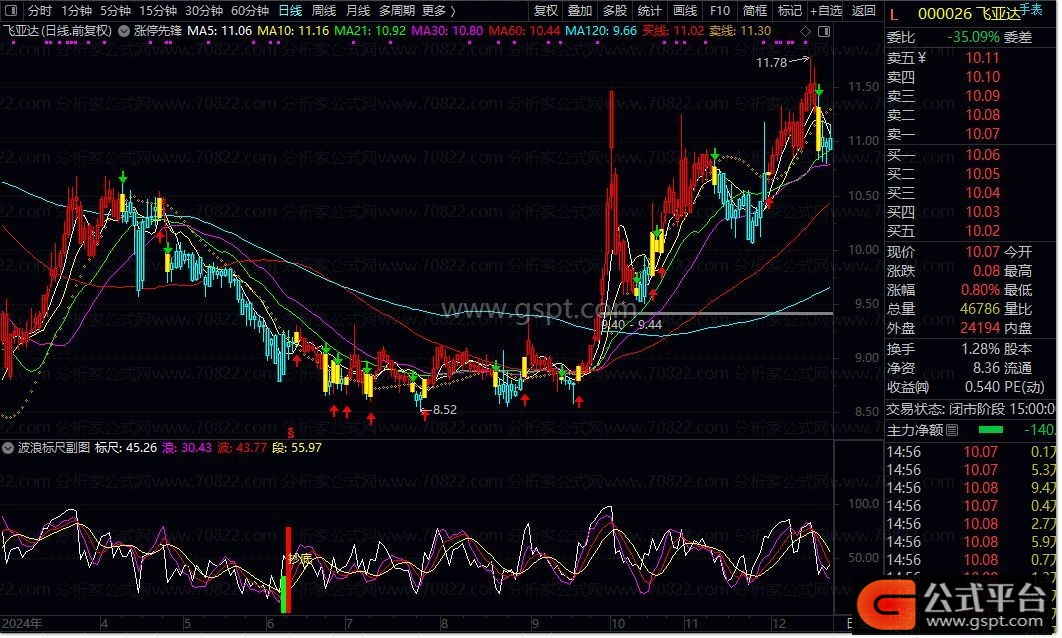Image resolution: width=1062 pixels, height=638 pixels.
Task: Expand the 更多 period options
Action: (x=438, y=11)
